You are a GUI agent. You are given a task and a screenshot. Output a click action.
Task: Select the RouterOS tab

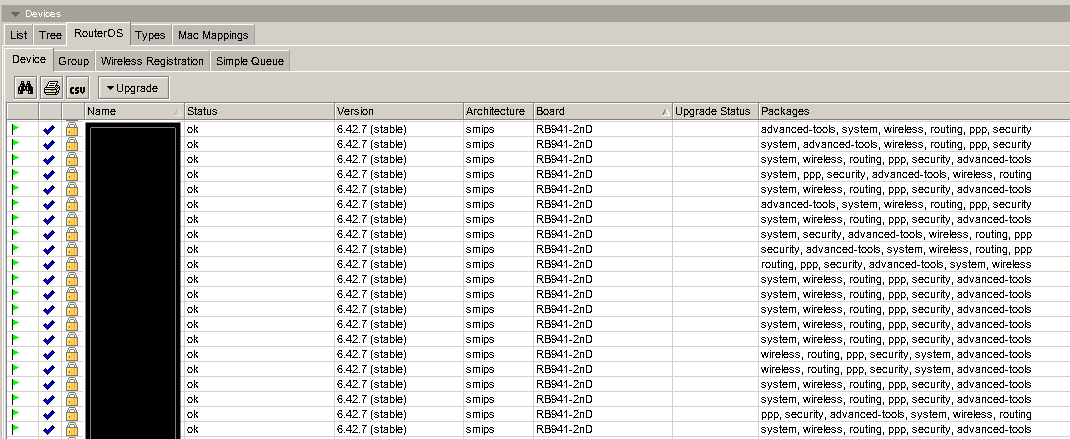tap(99, 33)
